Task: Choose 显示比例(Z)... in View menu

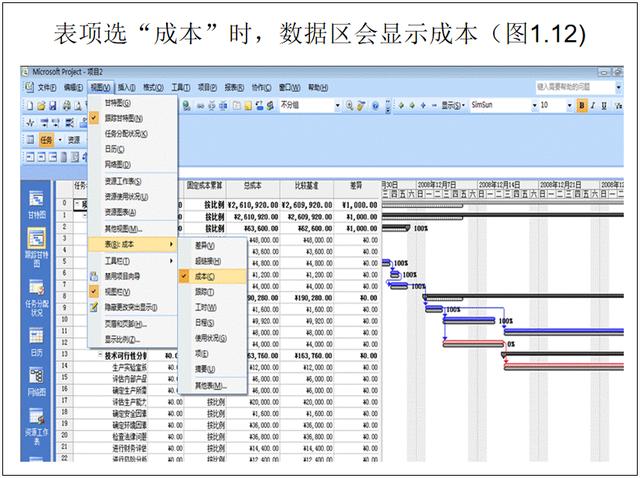Action: [133, 340]
